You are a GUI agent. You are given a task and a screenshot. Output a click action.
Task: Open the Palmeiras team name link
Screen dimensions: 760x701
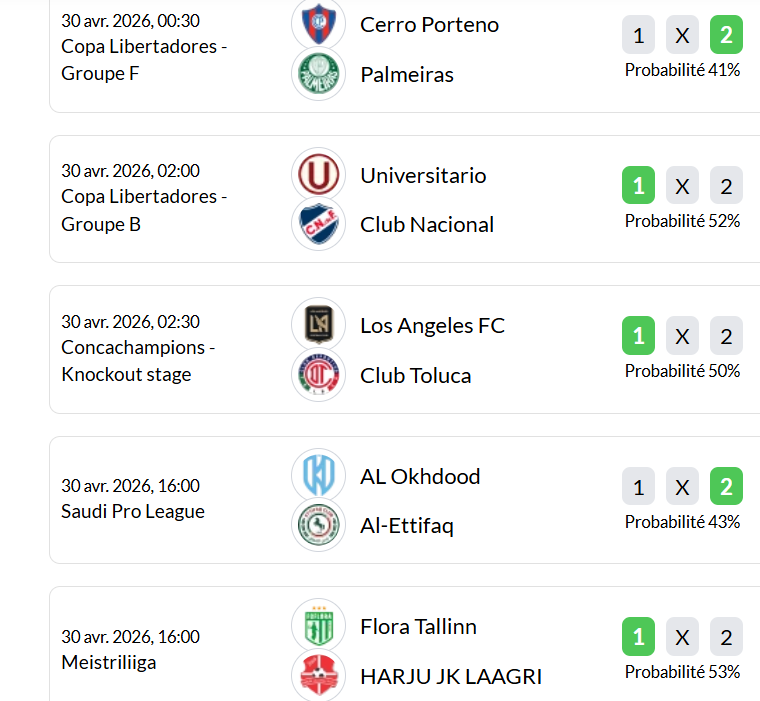[x=407, y=75]
